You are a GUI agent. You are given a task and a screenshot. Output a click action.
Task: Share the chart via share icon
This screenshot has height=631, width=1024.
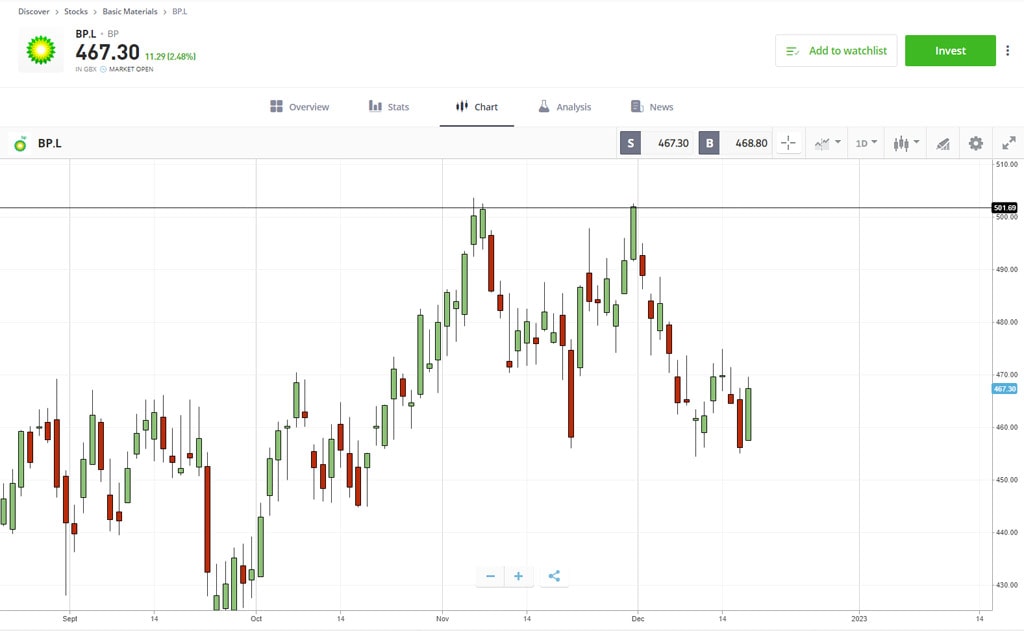[x=554, y=576]
